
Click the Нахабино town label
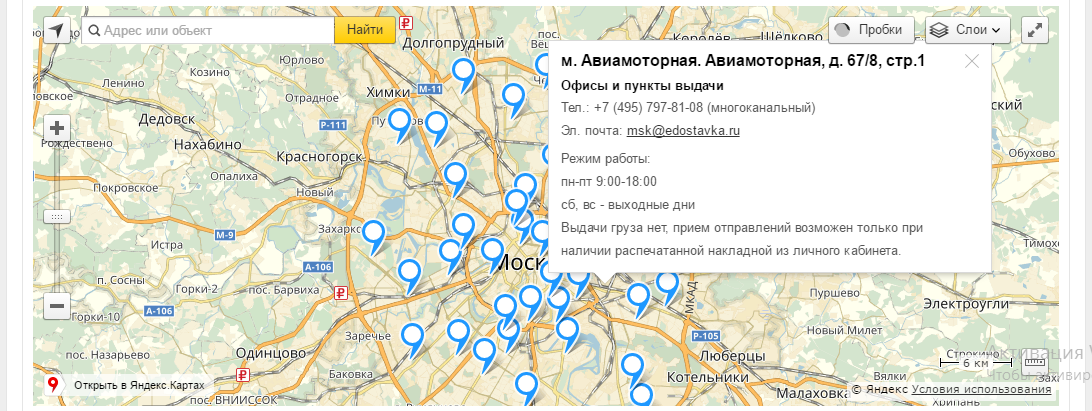click(x=208, y=144)
